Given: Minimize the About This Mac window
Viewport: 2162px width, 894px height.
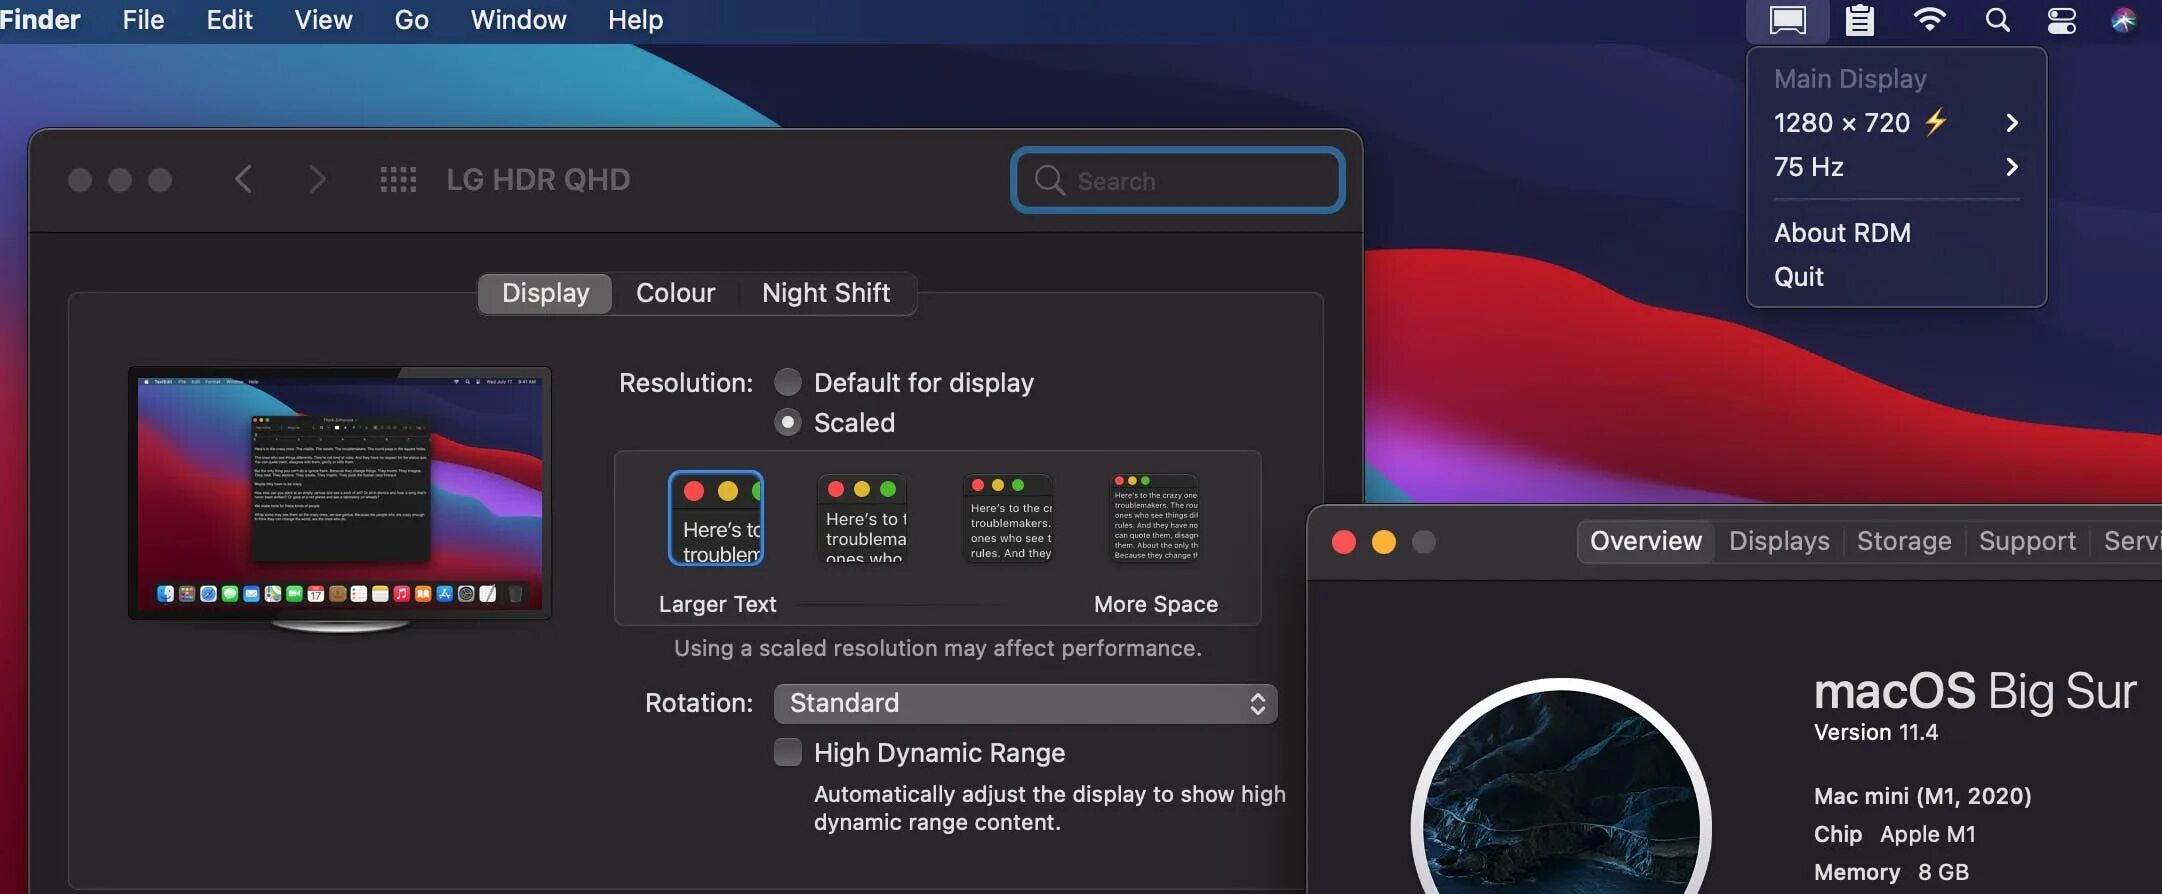Looking at the screenshot, I should click(x=1384, y=541).
